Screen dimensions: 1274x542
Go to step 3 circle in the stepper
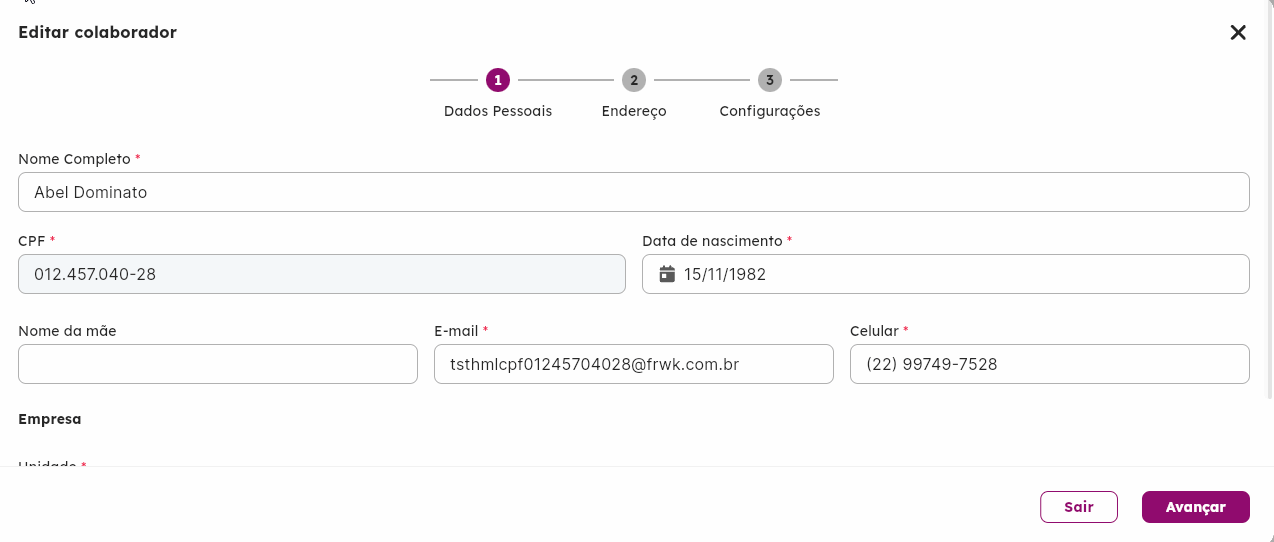[x=770, y=80]
